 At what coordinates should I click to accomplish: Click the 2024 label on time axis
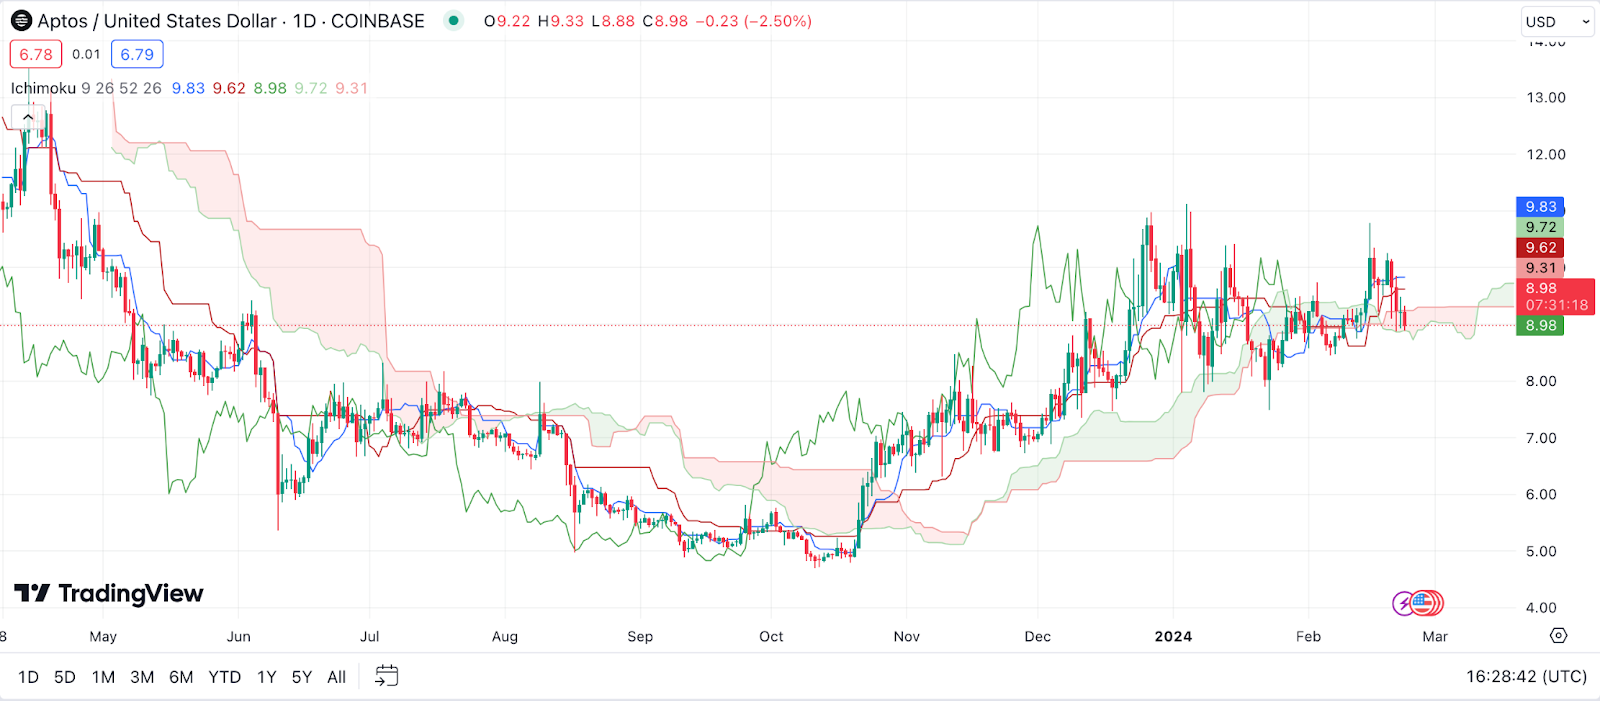click(x=1173, y=636)
